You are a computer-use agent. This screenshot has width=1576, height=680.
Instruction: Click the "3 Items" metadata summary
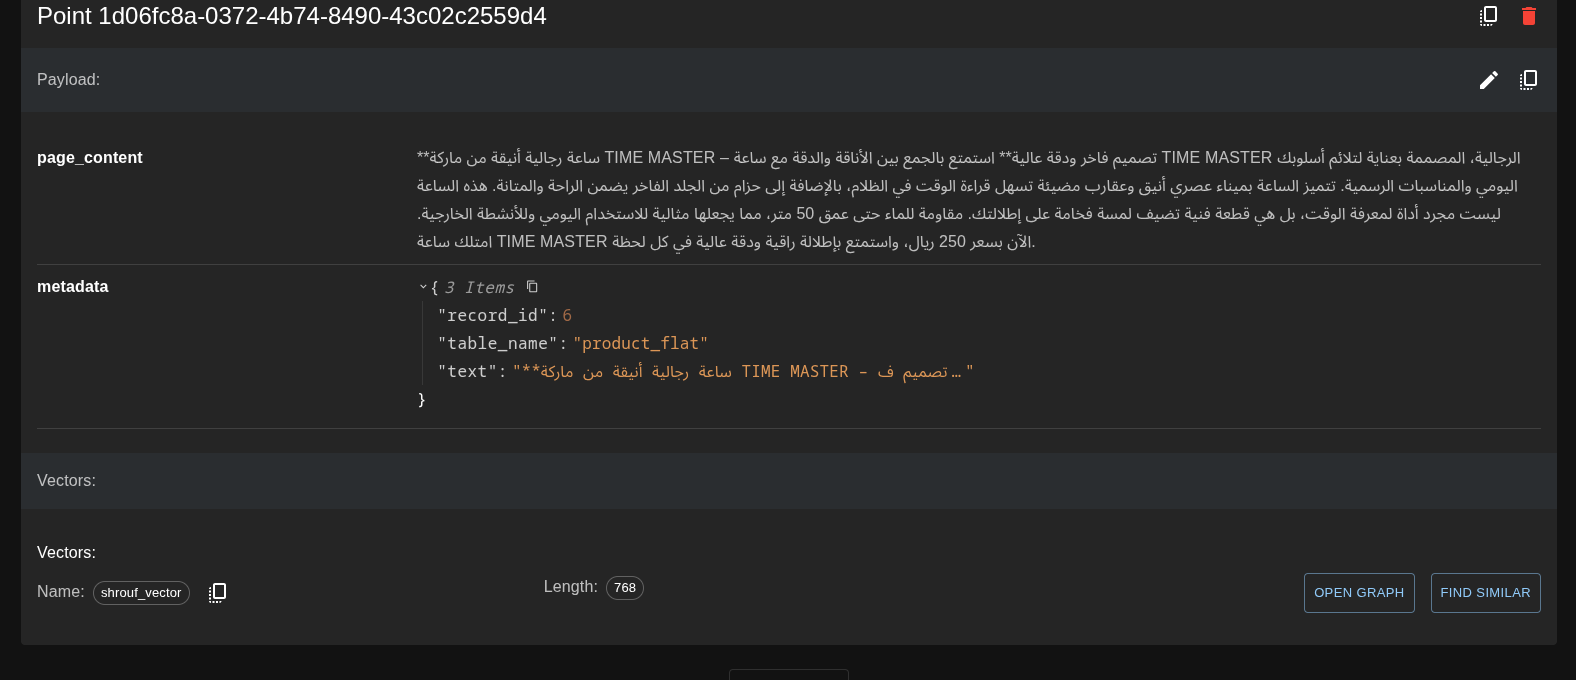tap(479, 288)
